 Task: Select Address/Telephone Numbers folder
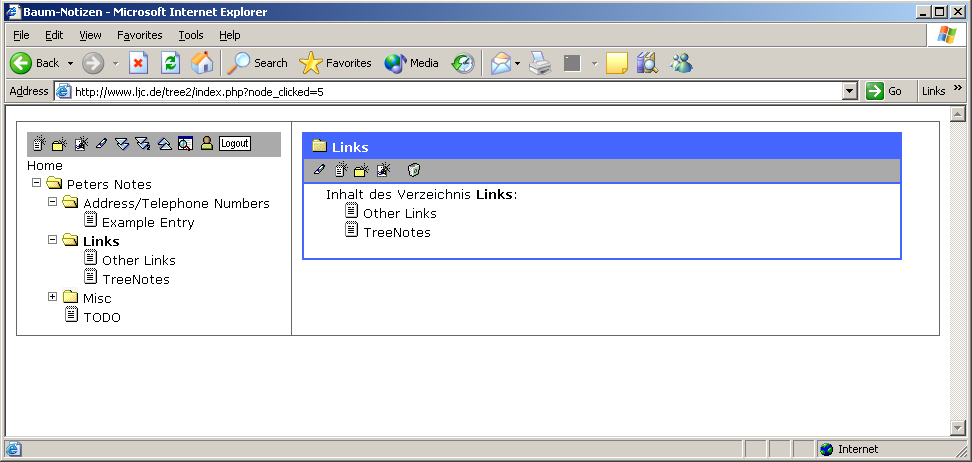point(177,203)
